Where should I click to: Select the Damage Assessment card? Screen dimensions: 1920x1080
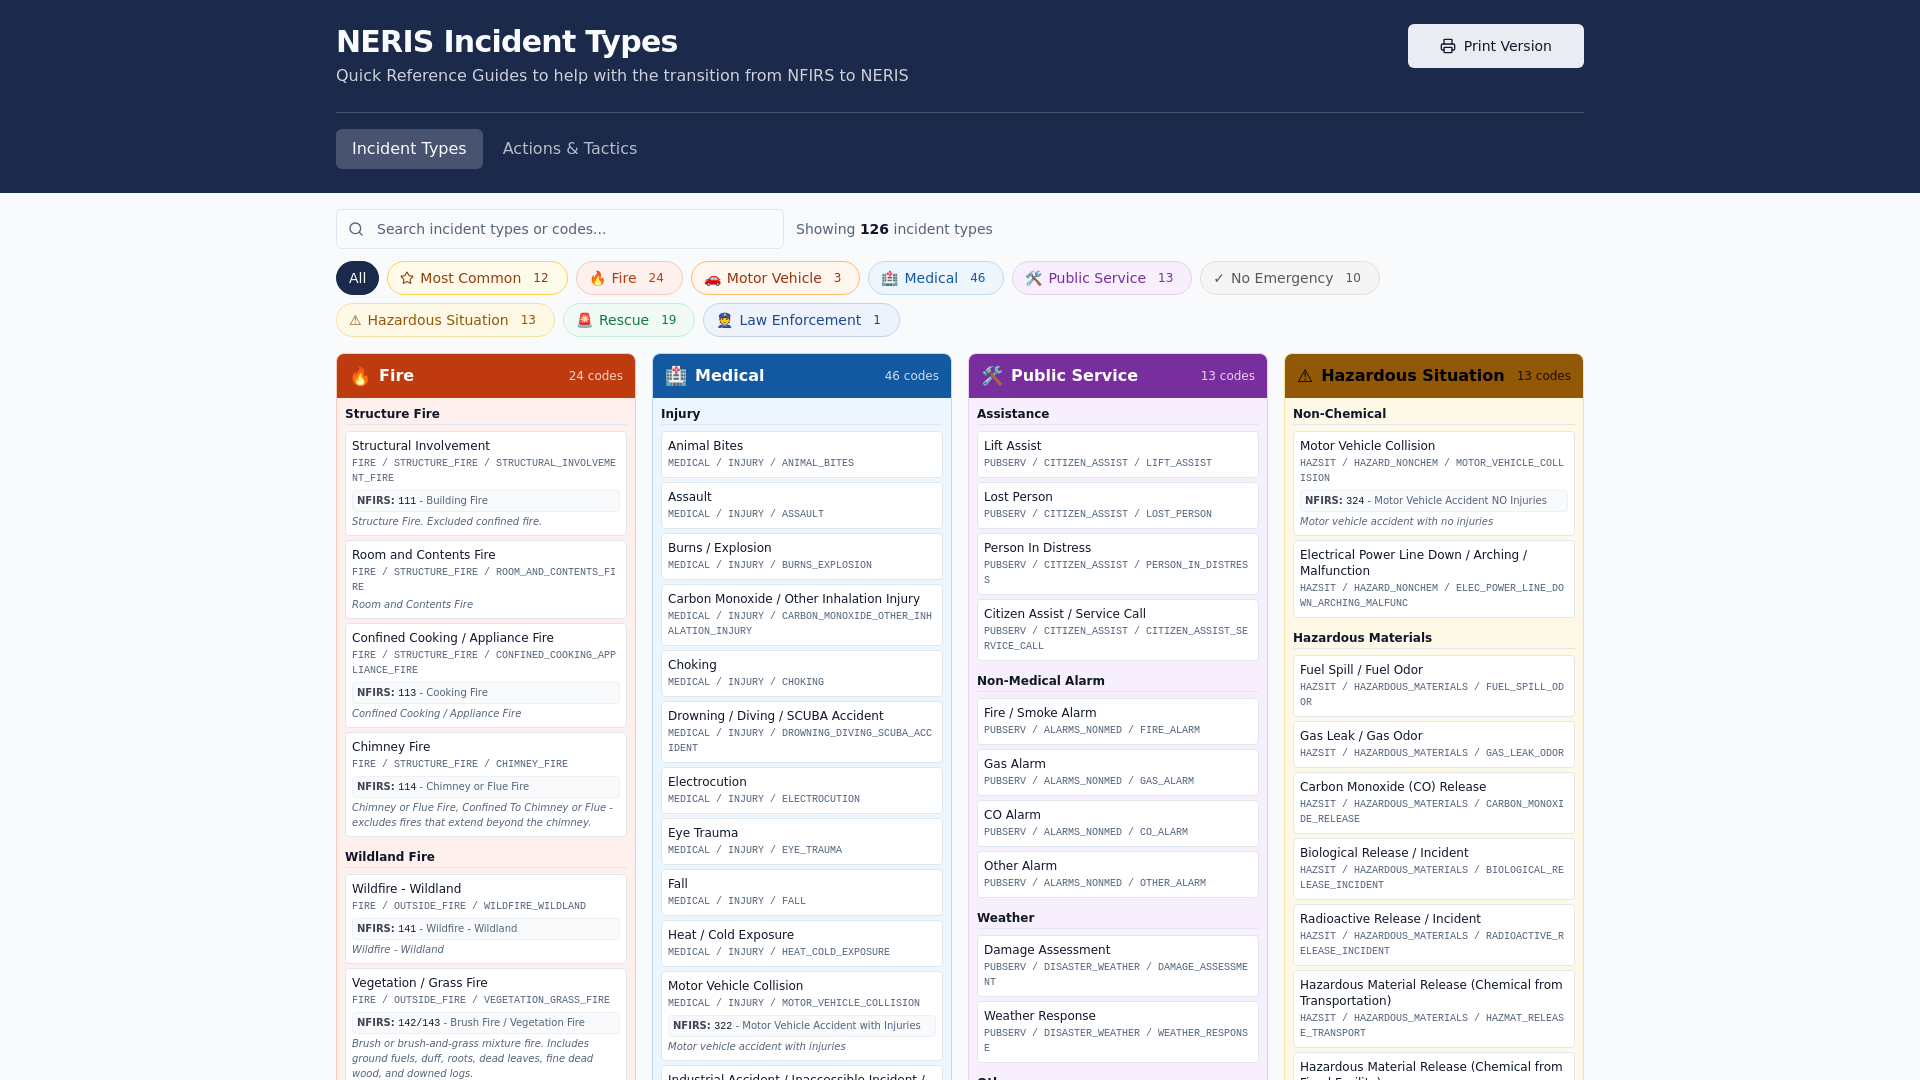click(x=1118, y=966)
